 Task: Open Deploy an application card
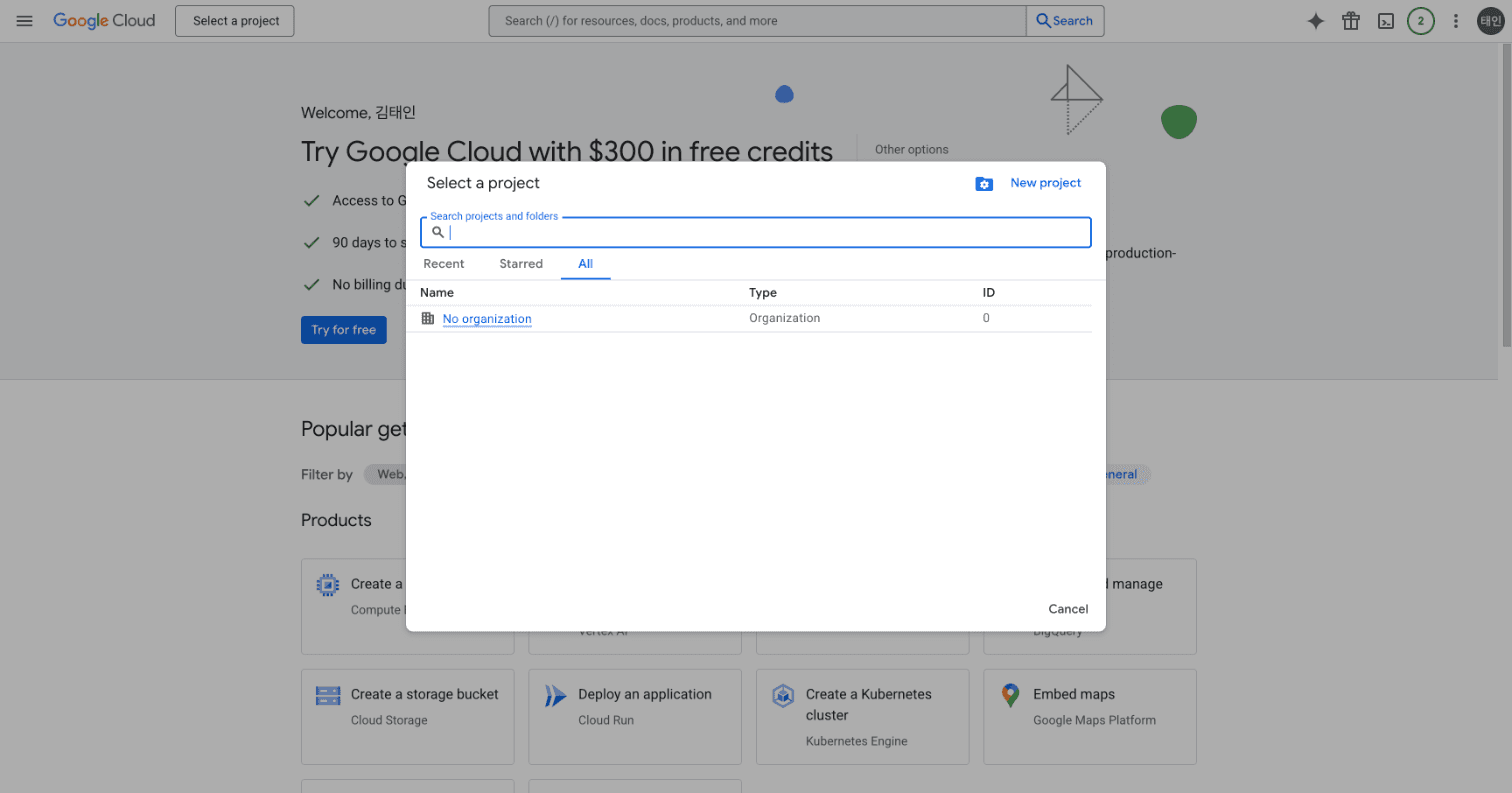click(635, 717)
